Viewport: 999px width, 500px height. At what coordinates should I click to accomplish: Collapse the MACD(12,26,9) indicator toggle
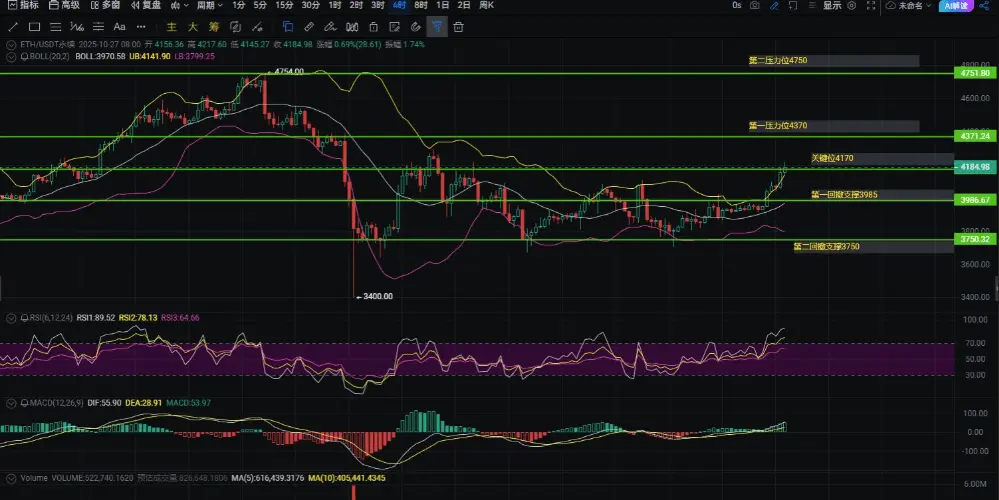10,403
